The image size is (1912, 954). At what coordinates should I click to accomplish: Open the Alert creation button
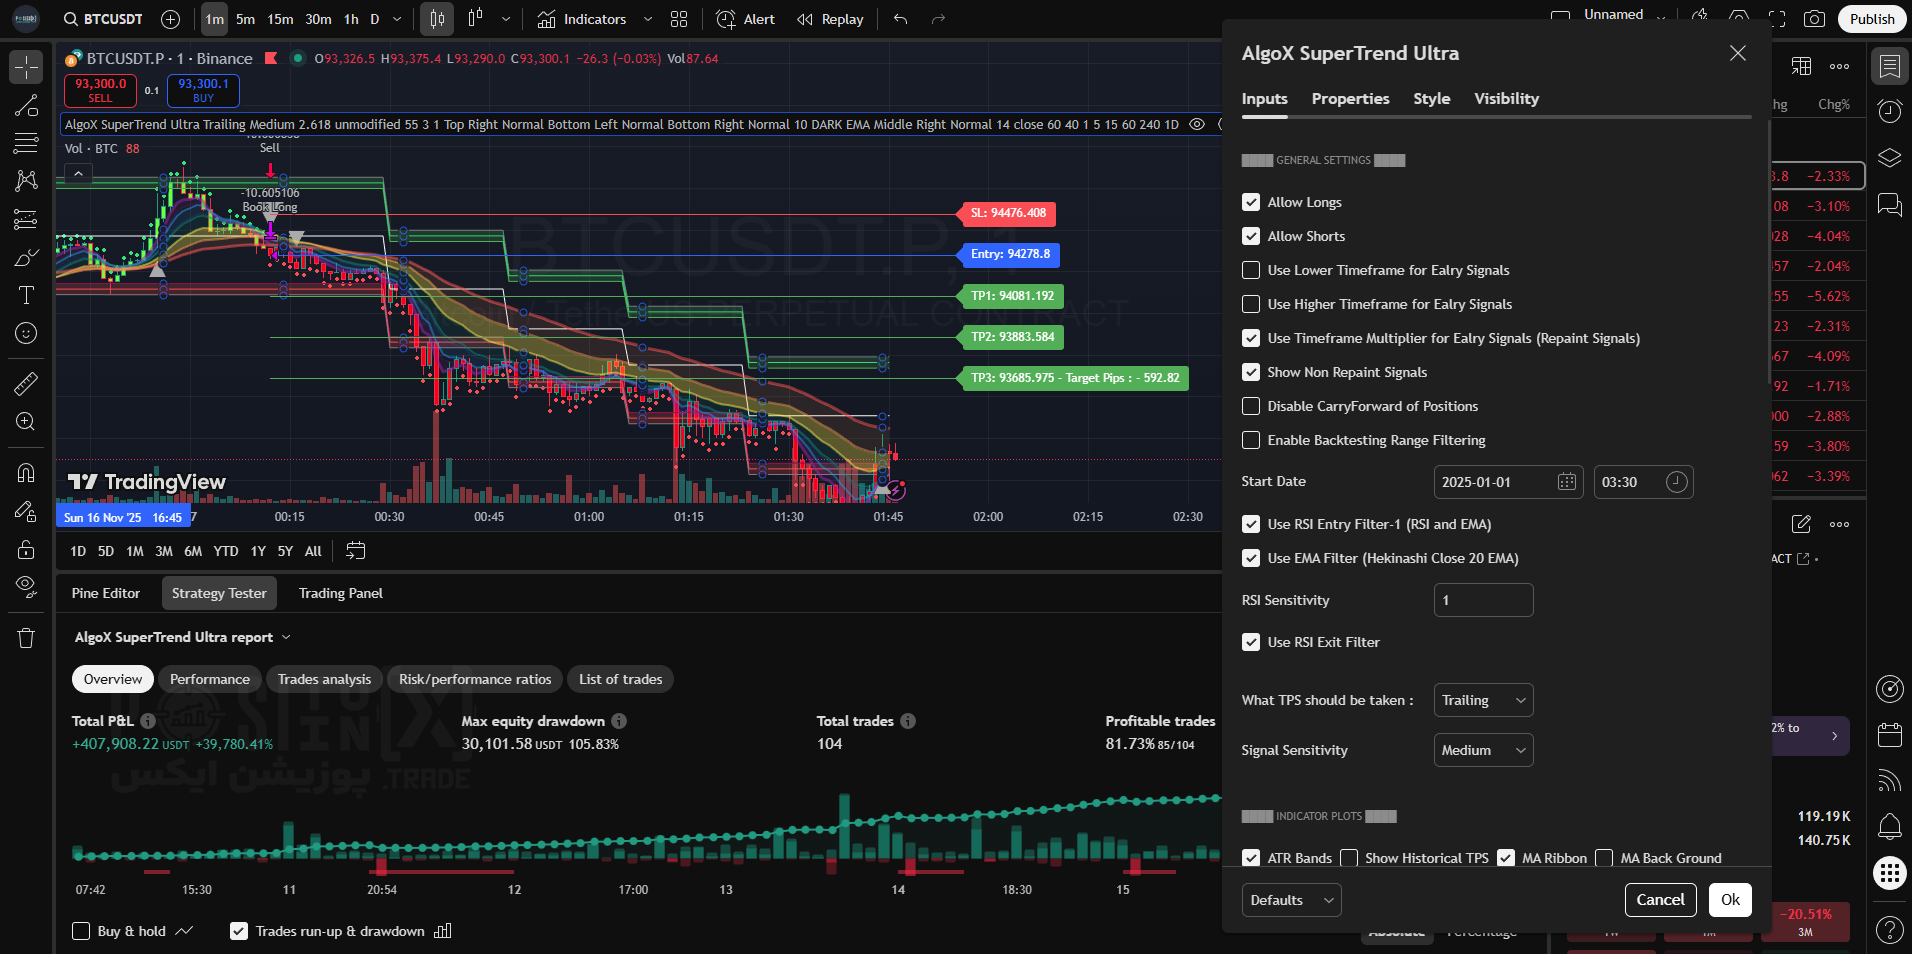[x=746, y=19]
